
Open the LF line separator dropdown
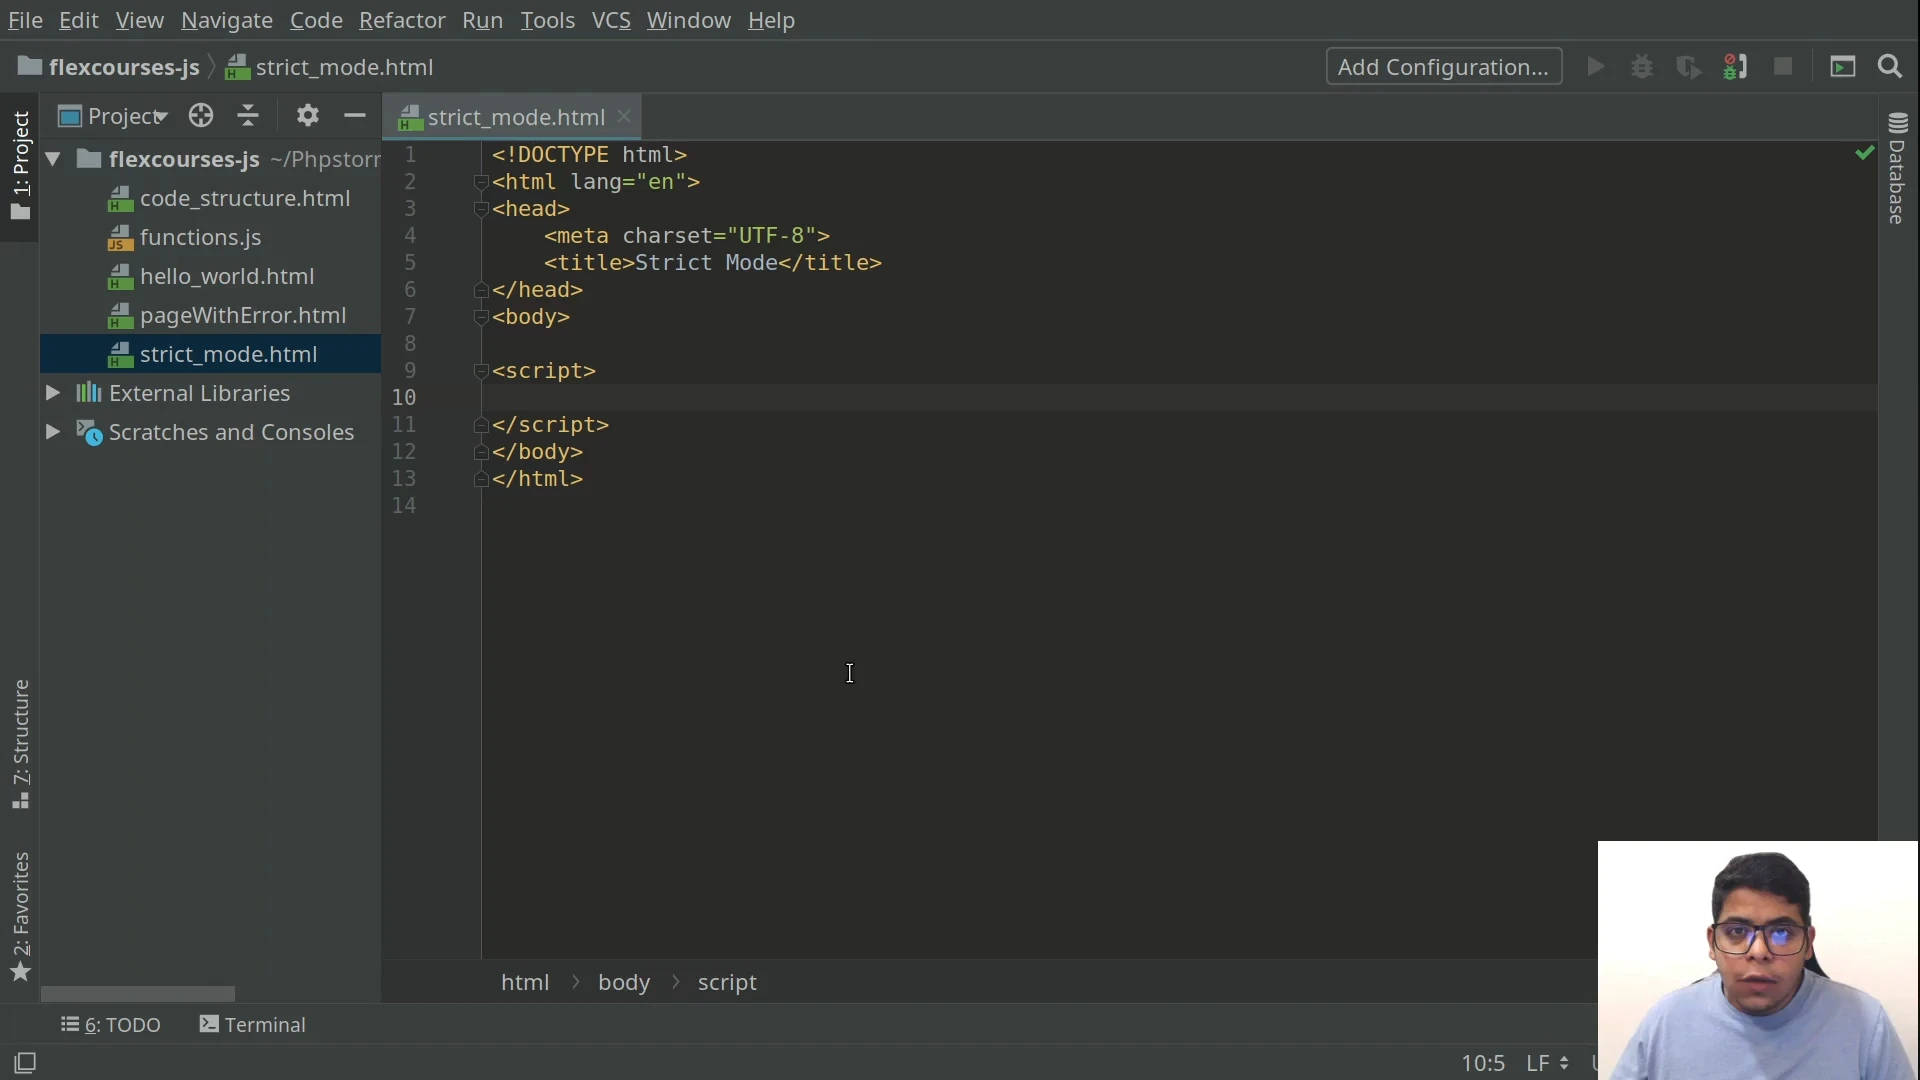(1547, 1063)
